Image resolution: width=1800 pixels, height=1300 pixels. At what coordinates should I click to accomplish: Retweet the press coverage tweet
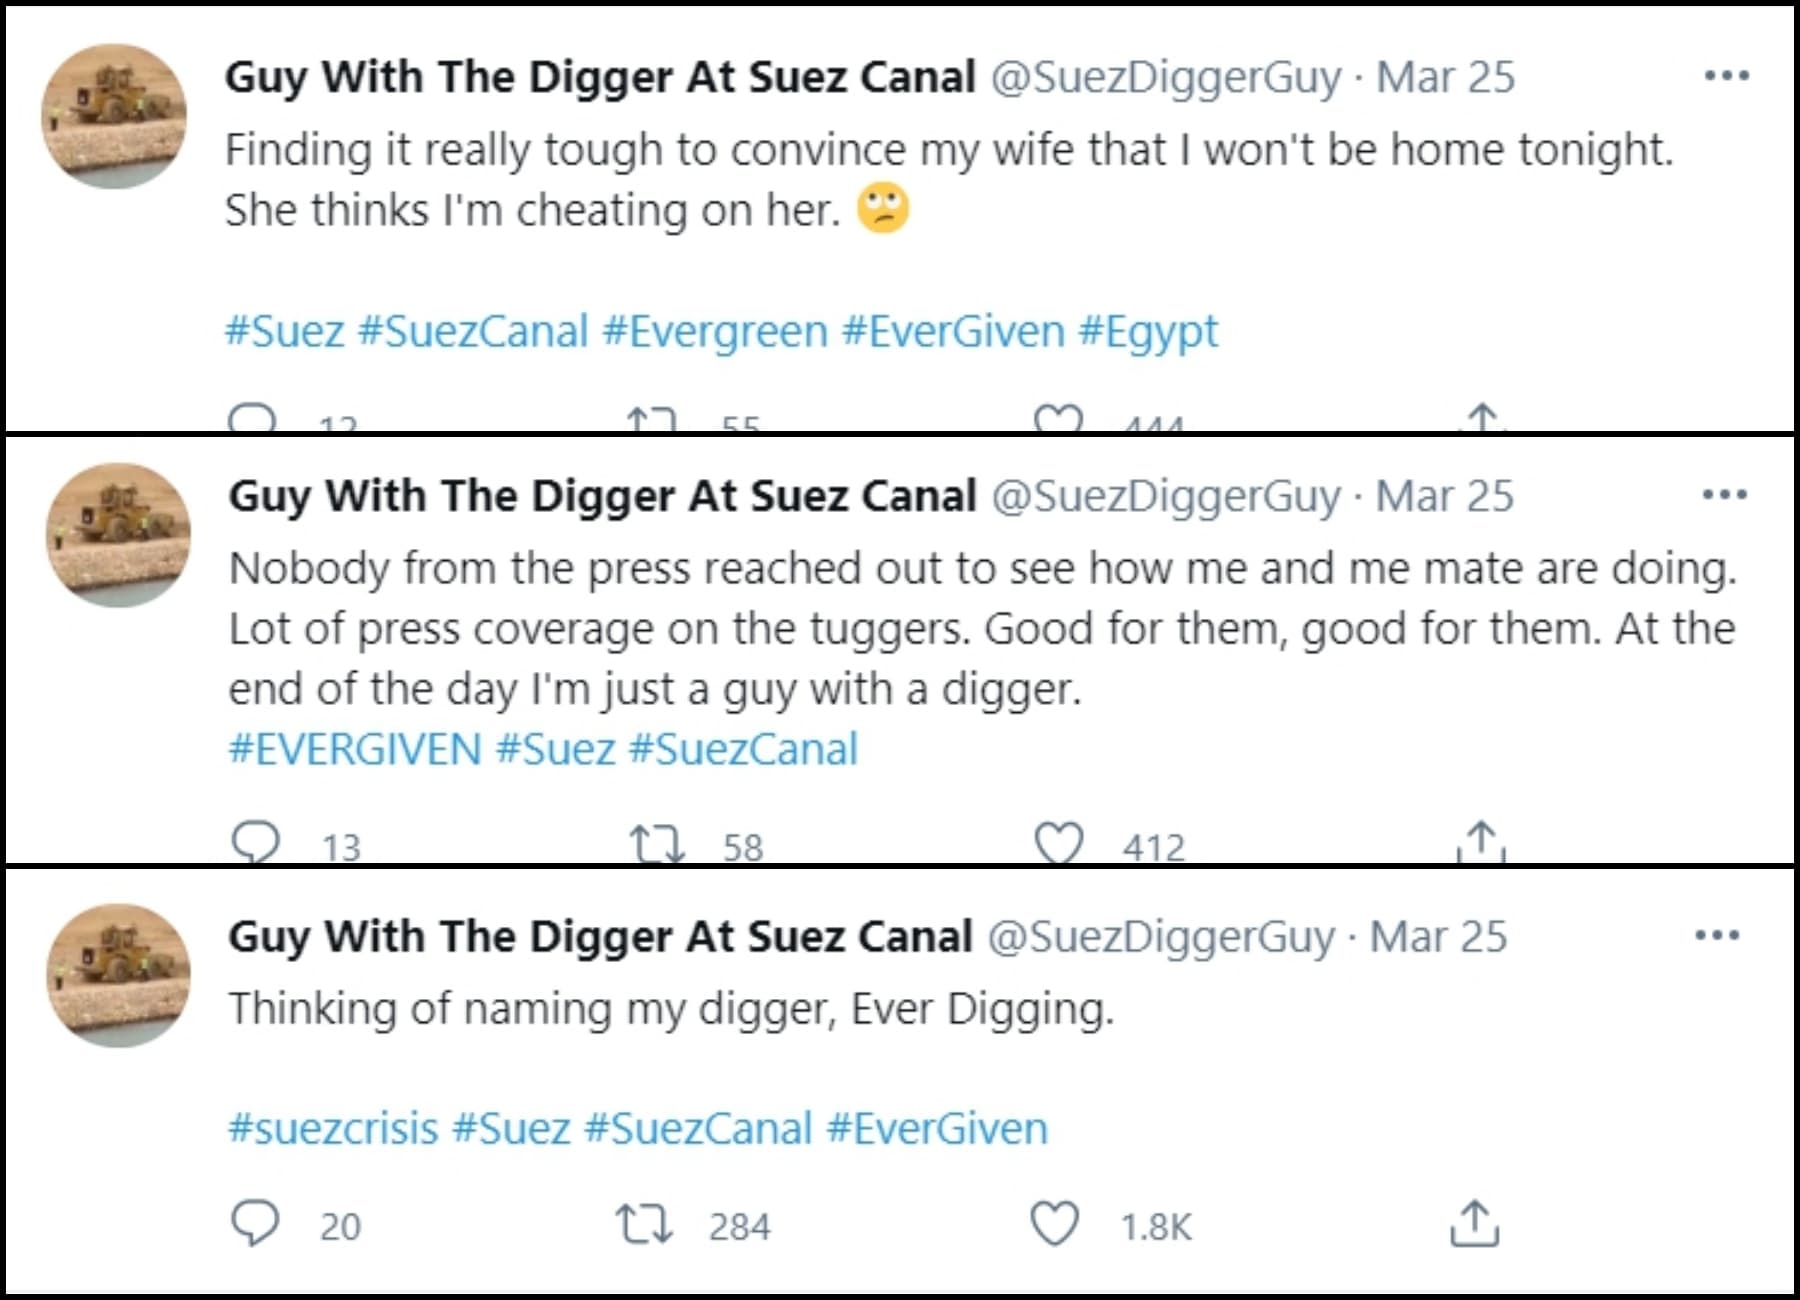pyautogui.click(x=657, y=845)
